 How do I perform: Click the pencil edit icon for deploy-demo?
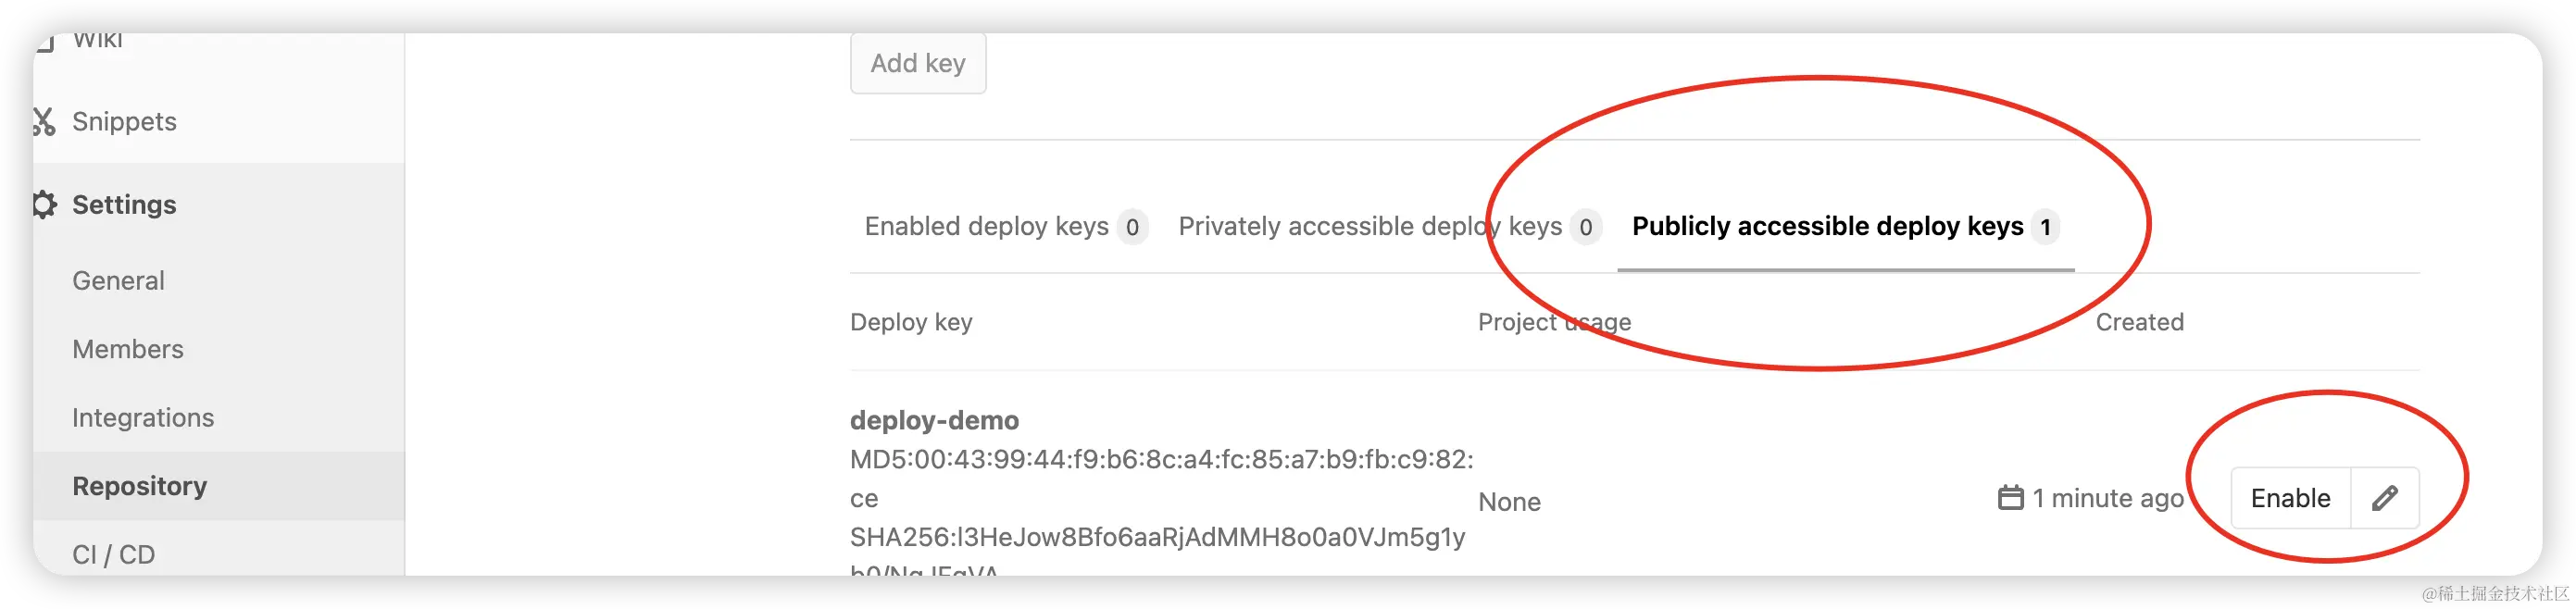[x=2384, y=498]
